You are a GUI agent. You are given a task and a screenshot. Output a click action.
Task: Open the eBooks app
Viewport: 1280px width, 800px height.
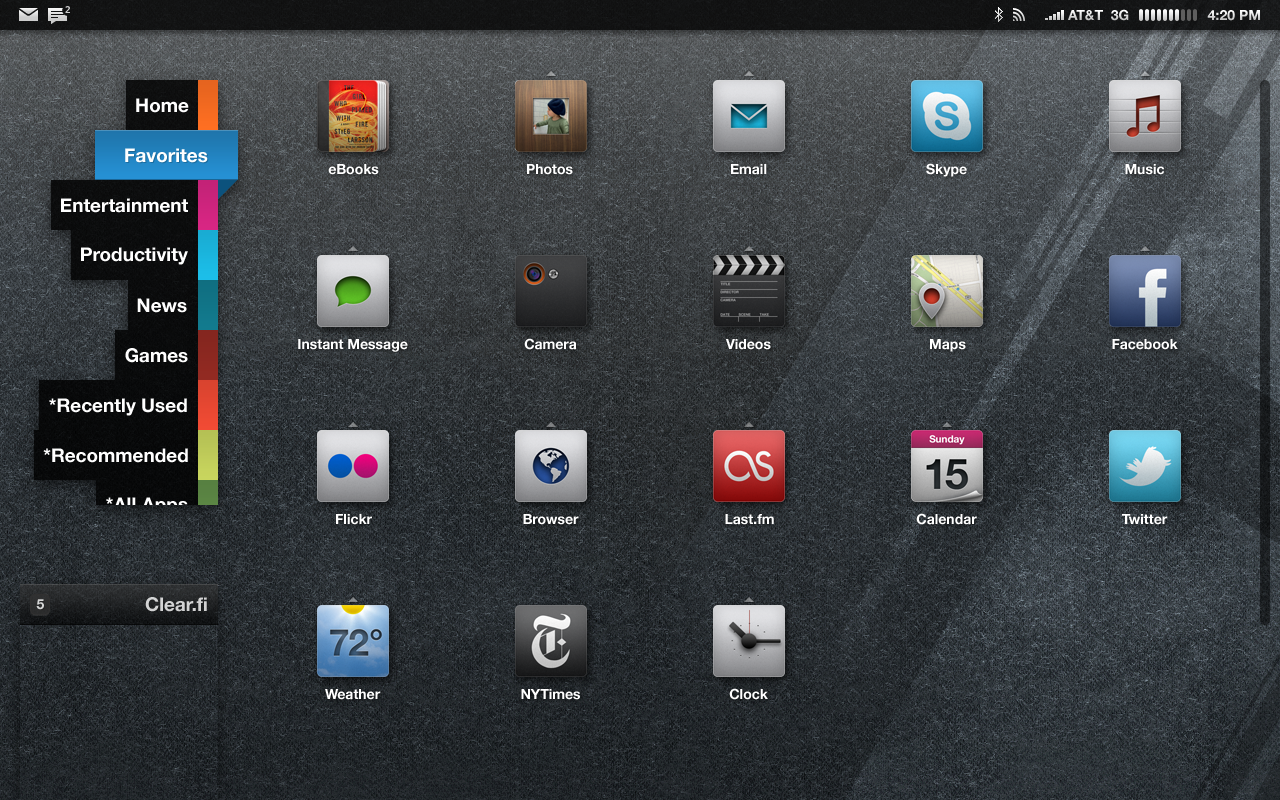pos(353,116)
